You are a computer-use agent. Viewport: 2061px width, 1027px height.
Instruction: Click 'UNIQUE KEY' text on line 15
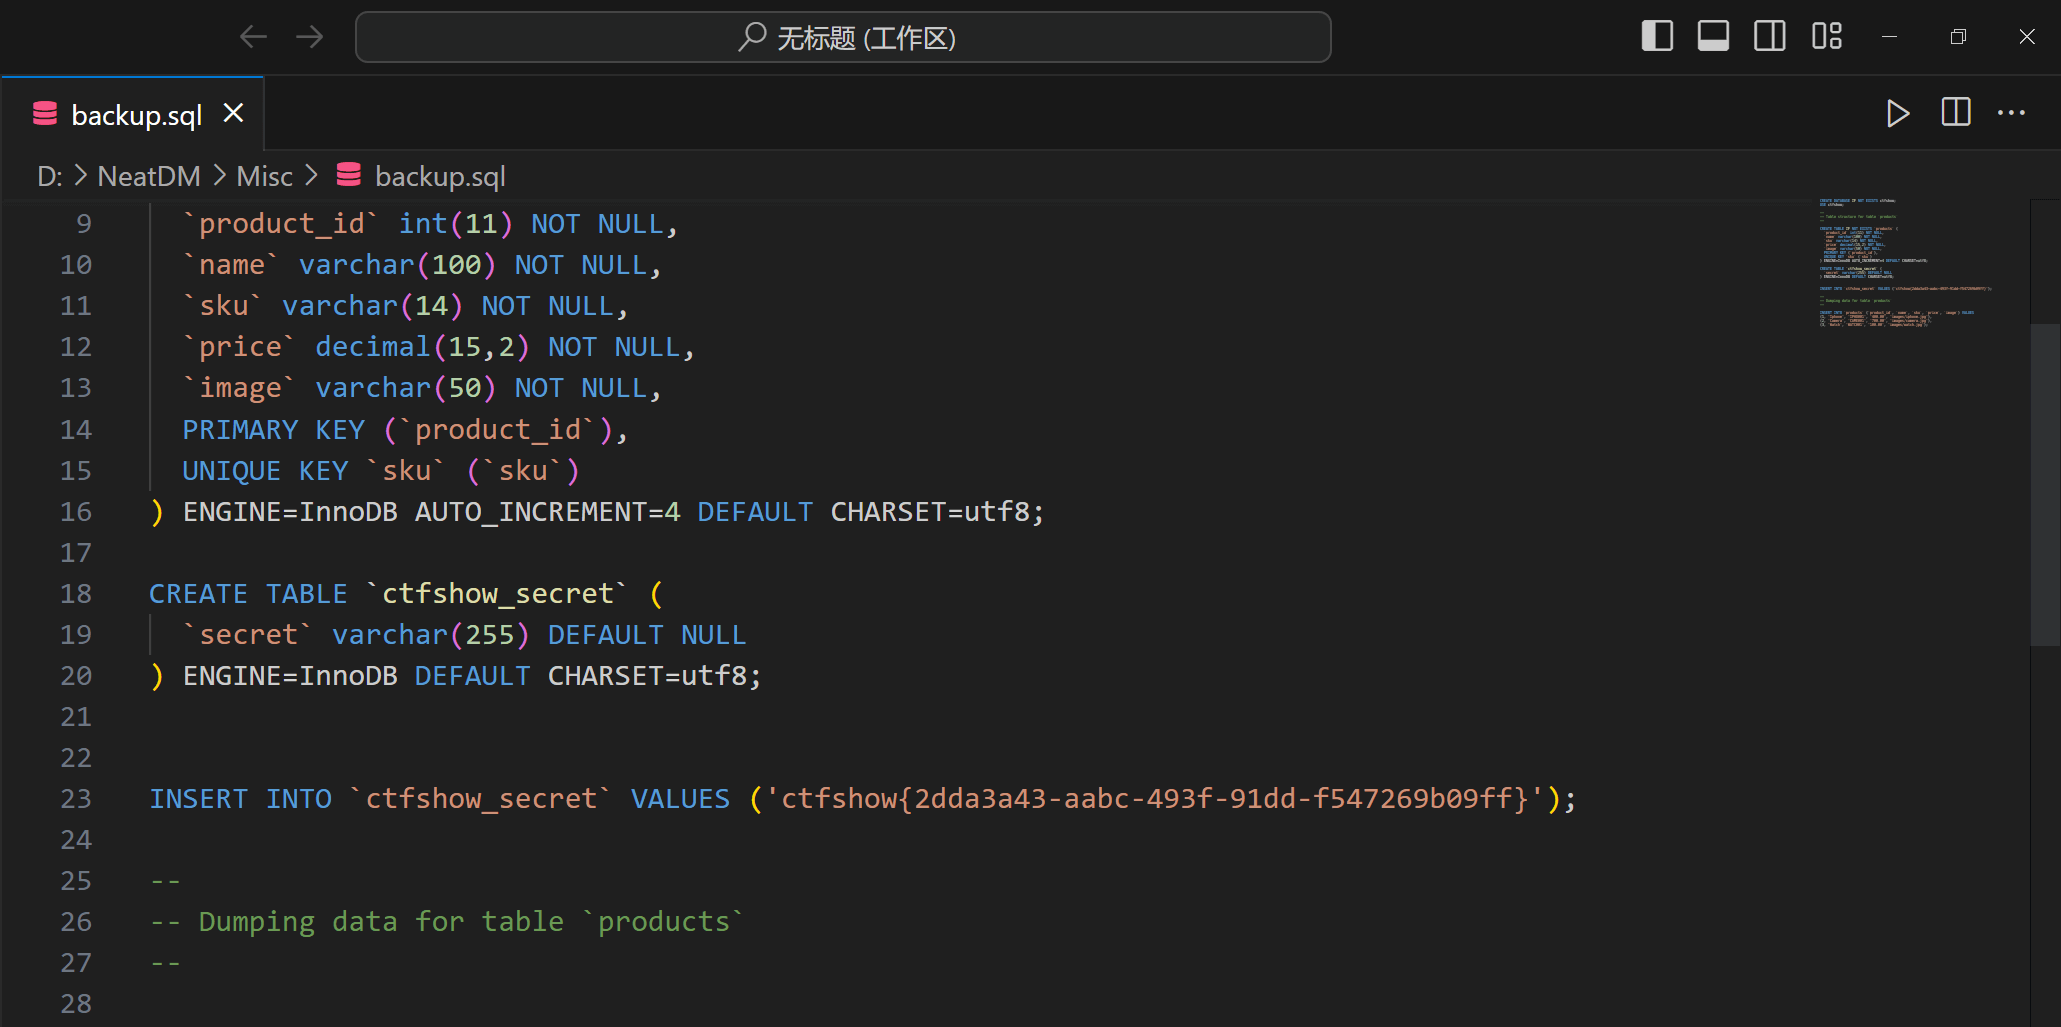pos(265,471)
